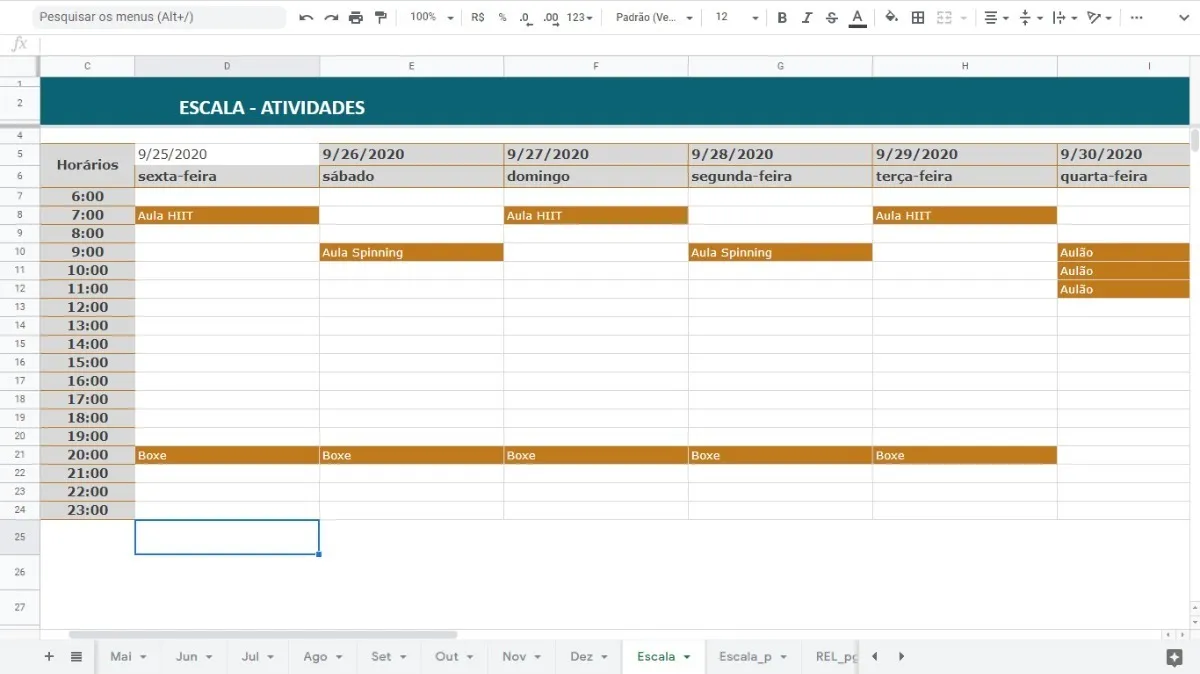Image resolution: width=1200 pixels, height=674 pixels.
Task: Expand the Padrão font family dropdown
Action: pos(655,18)
